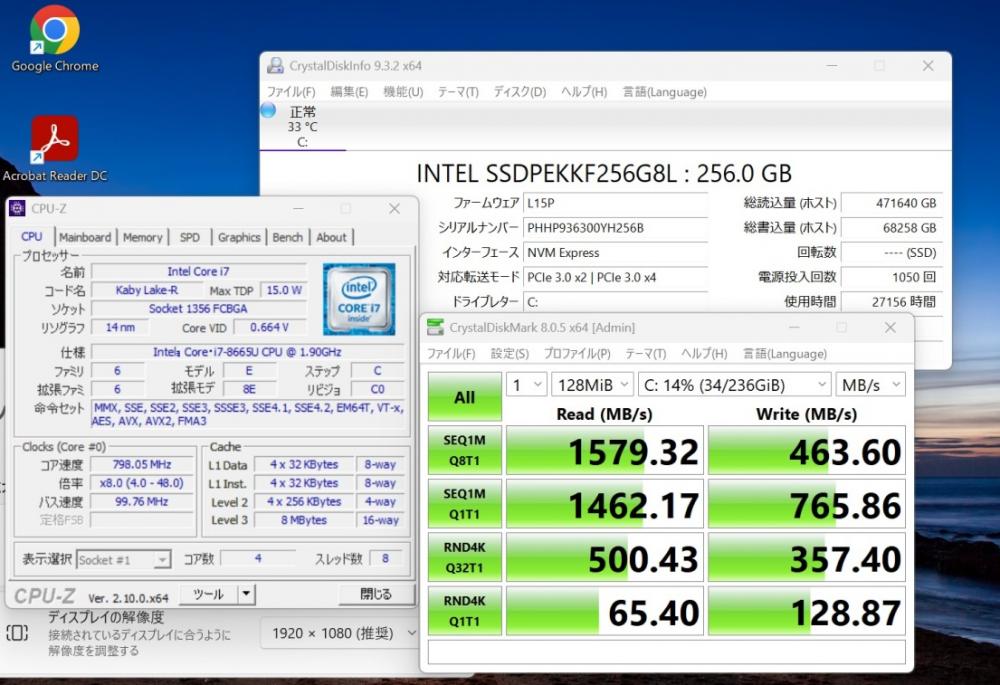Click power-on hours value 27156 時間
This screenshot has height=685, width=1000.
point(892,302)
